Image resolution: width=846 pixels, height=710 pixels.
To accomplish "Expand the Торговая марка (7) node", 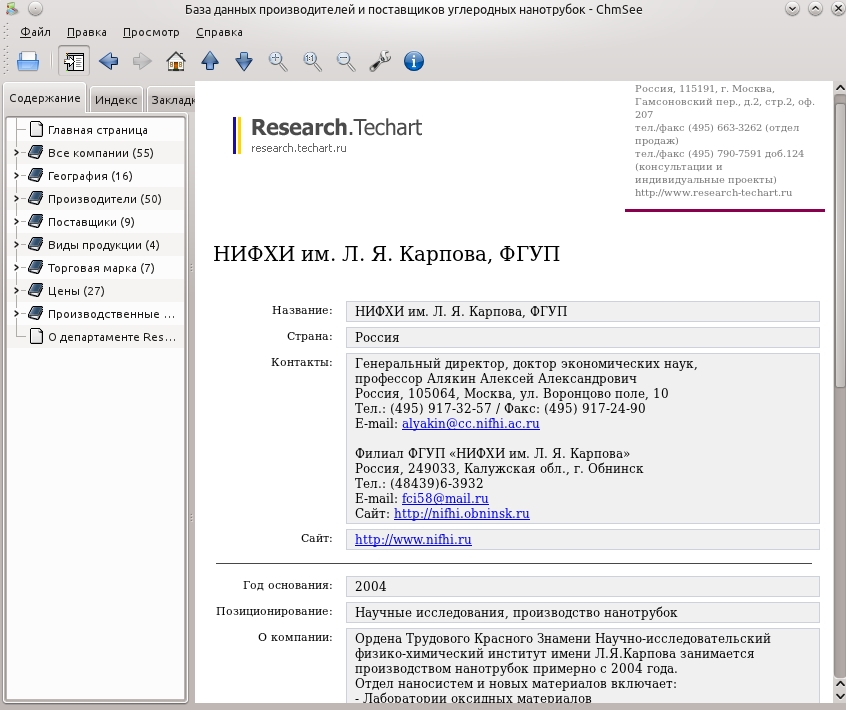I will tap(16, 268).
